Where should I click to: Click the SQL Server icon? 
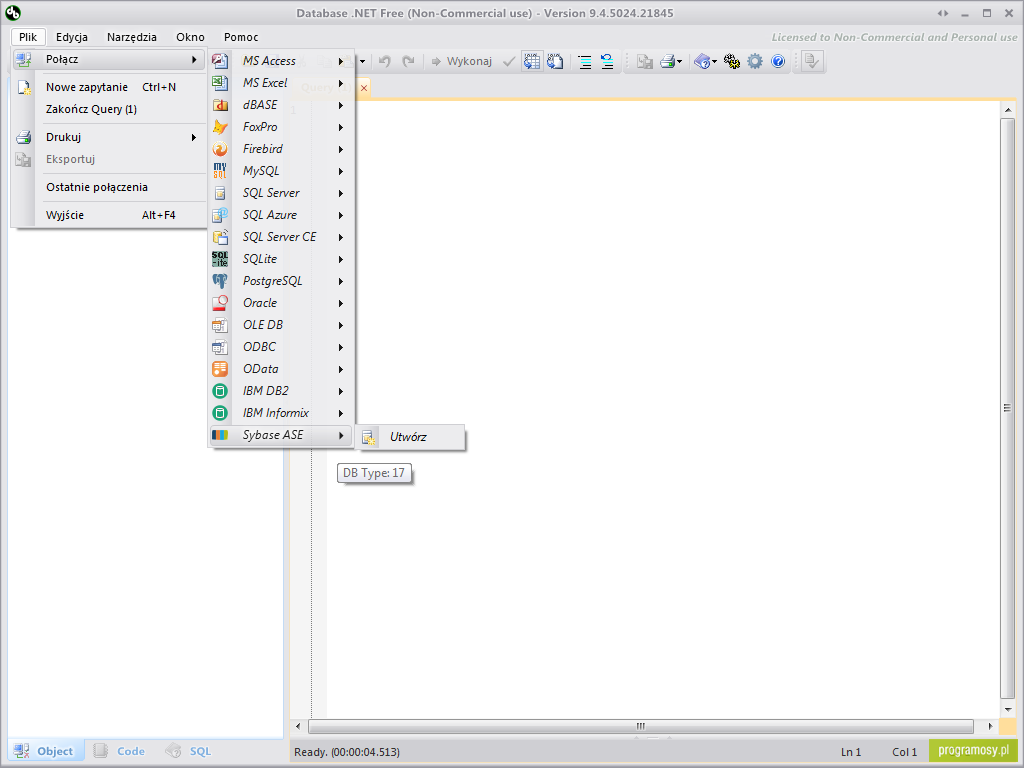[x=220, y=193]
